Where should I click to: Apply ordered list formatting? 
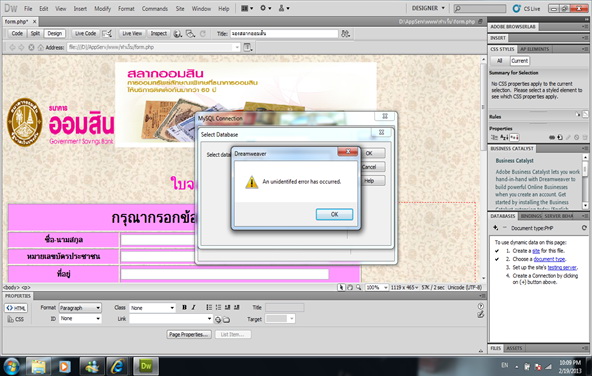[218, 307]
